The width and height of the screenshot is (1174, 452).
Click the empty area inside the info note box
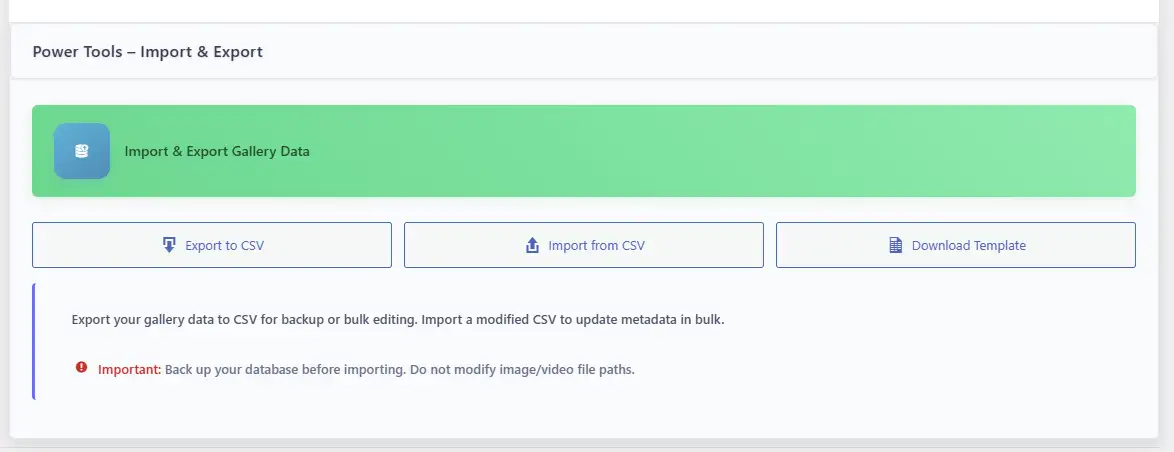[x=900, y=345]
